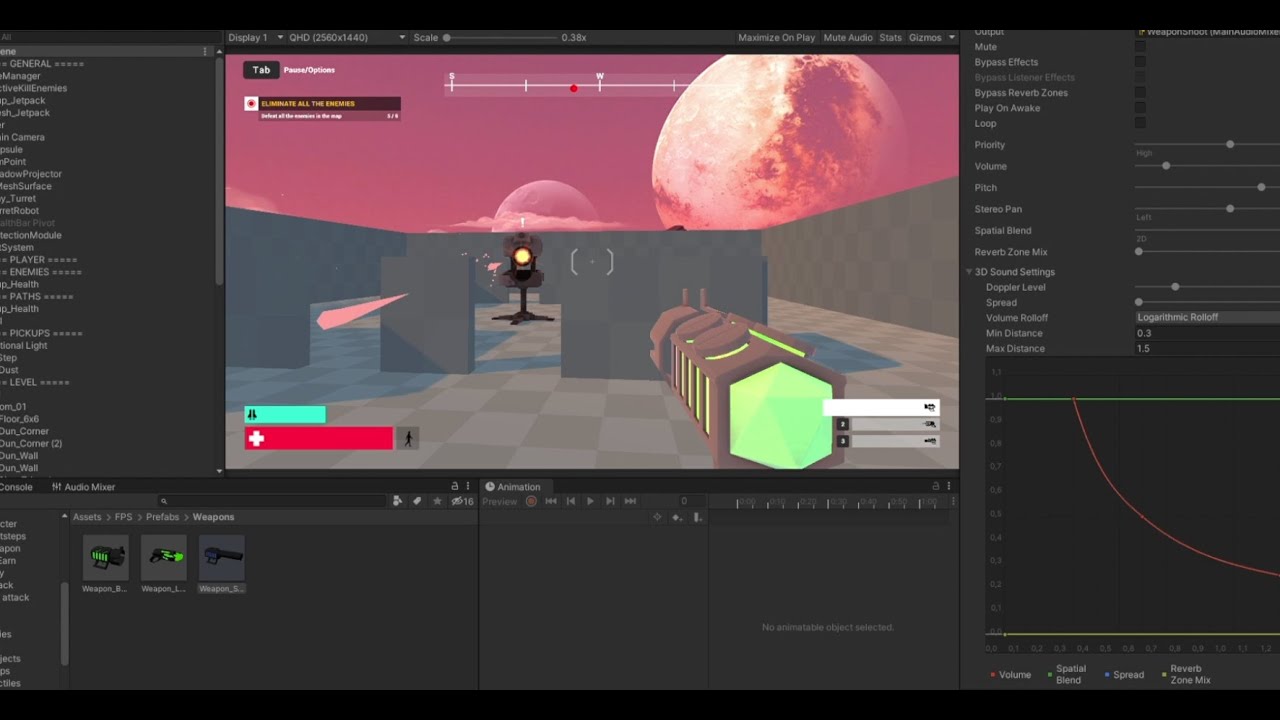The width and height of the screenshot is (1280, 720).
Task: Navigate to Prefabs in the breadcrumb
Action: [x=162, y=517]
